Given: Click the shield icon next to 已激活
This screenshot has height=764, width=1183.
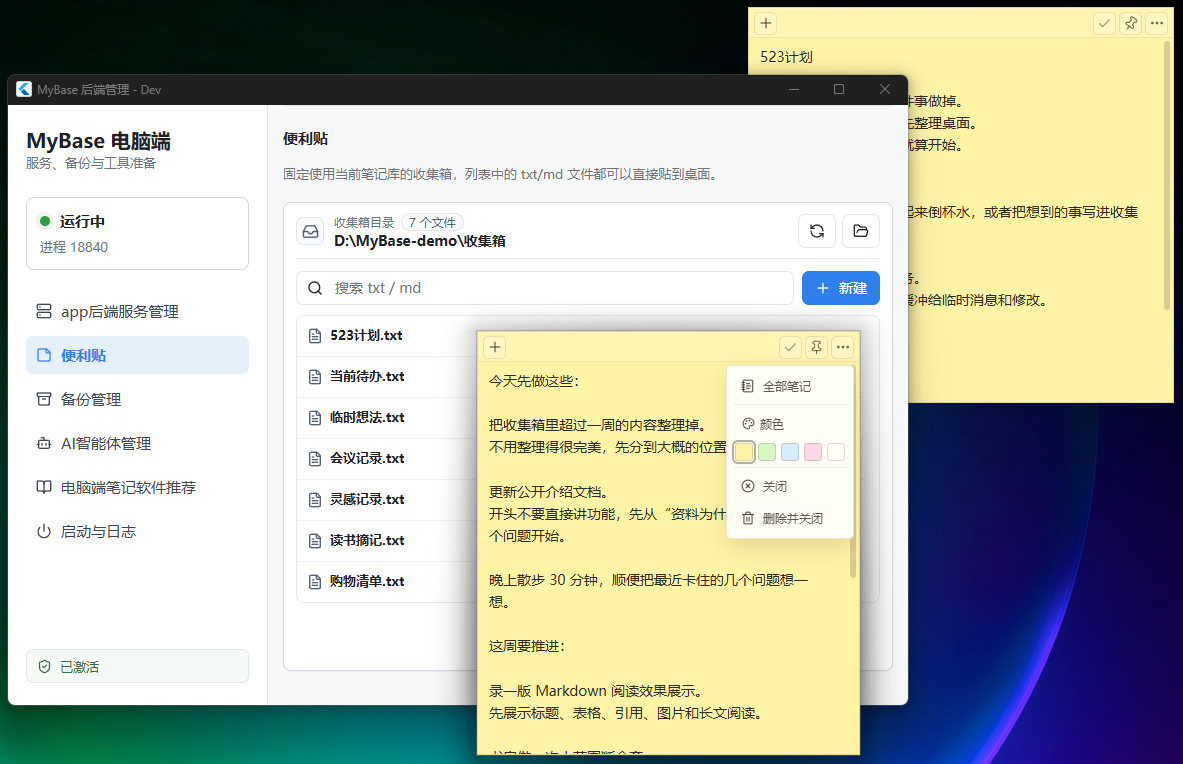Looking at the screenshot, I should tap(45, 667).
